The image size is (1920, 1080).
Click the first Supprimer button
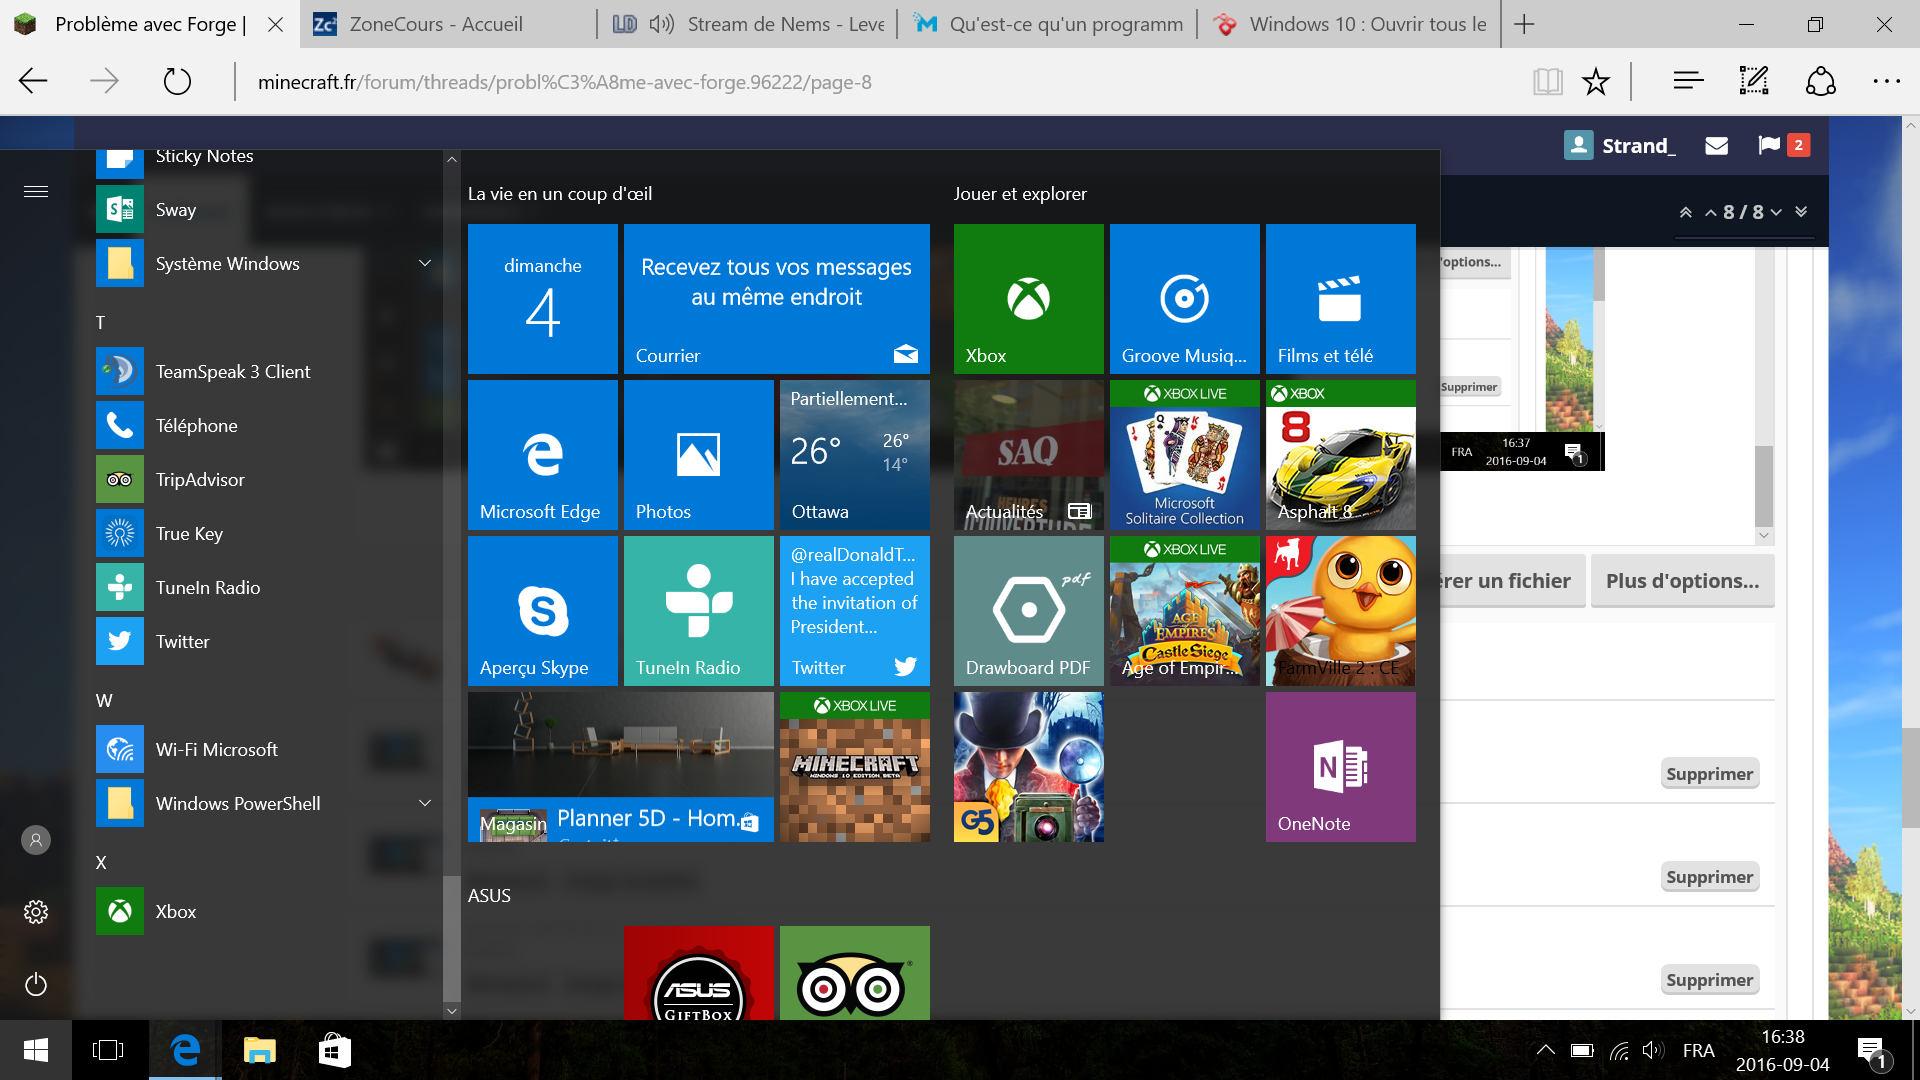click(1710, 774)
